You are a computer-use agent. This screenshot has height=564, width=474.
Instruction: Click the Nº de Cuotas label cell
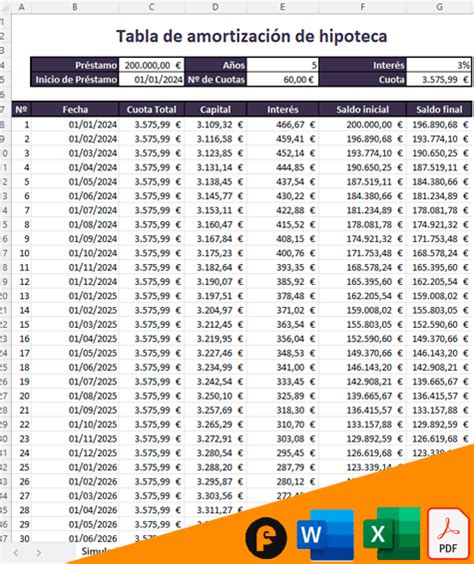click(x=215, y=79)
